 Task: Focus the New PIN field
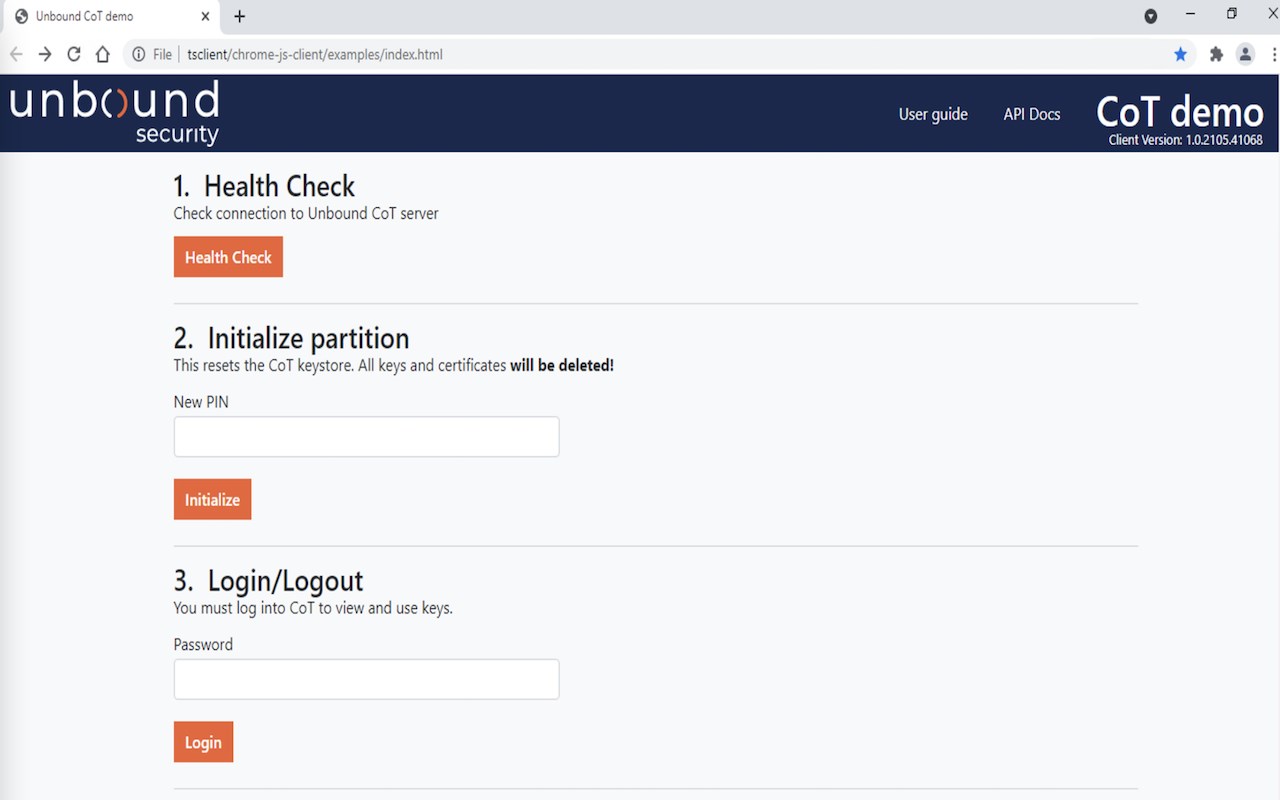click(366, 437)
